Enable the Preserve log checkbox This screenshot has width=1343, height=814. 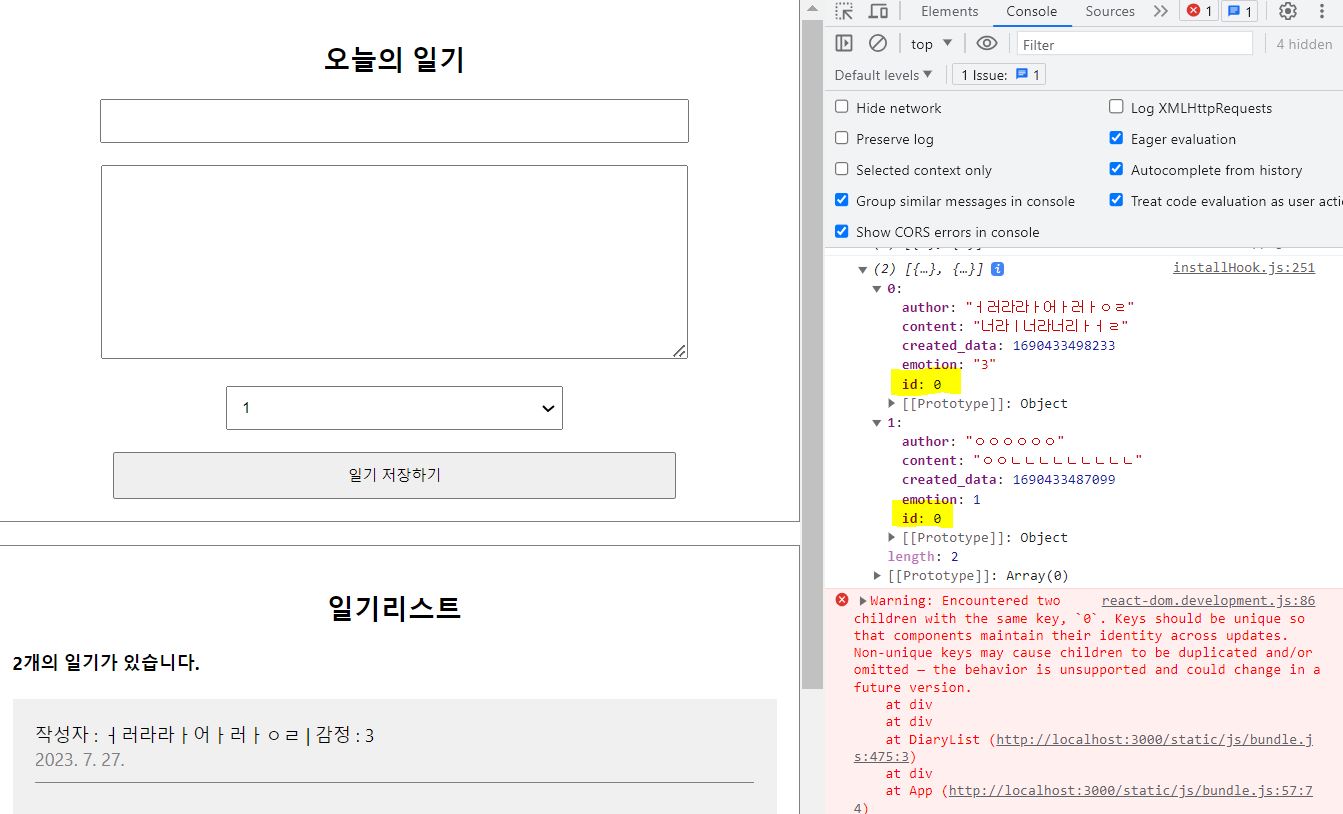coord(842,138)
